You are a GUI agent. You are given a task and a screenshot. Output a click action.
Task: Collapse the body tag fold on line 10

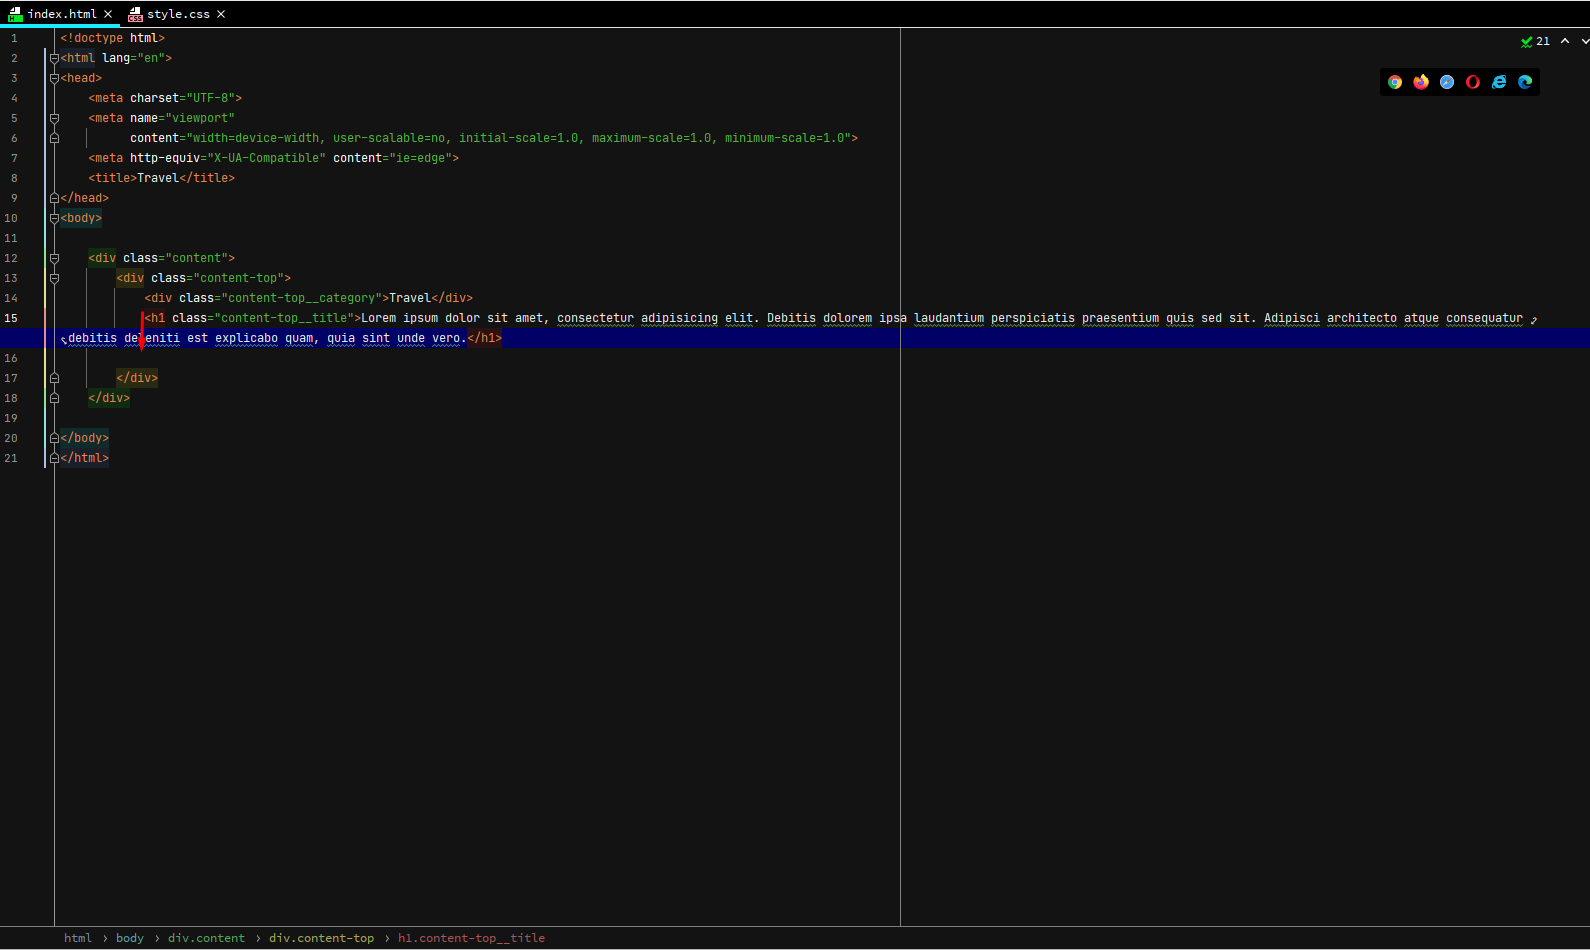(x=54, y=218)
